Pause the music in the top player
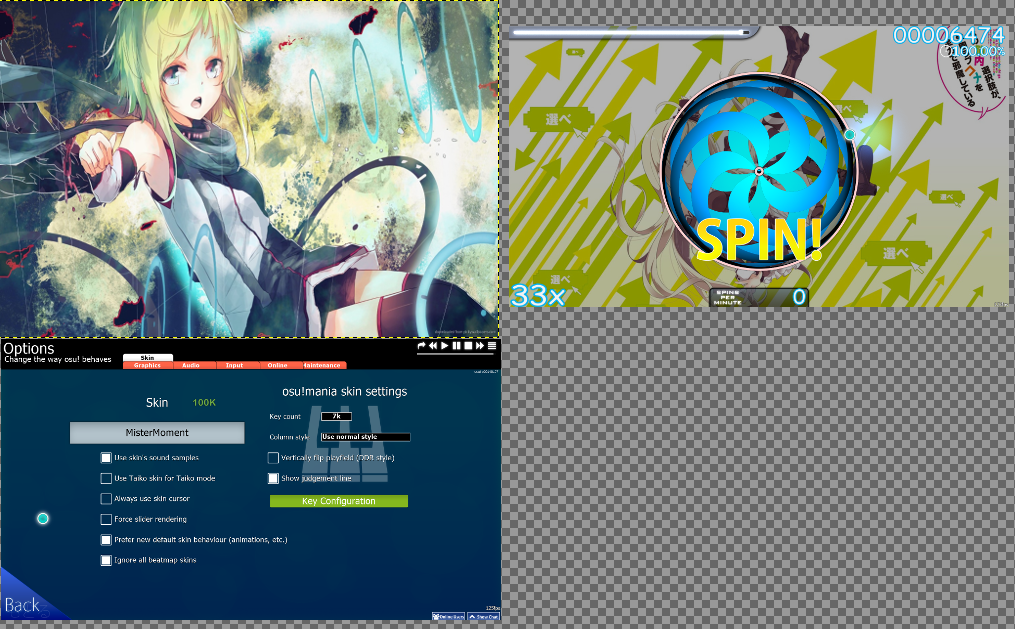1015x629 pixels. (x=456, y=346)
